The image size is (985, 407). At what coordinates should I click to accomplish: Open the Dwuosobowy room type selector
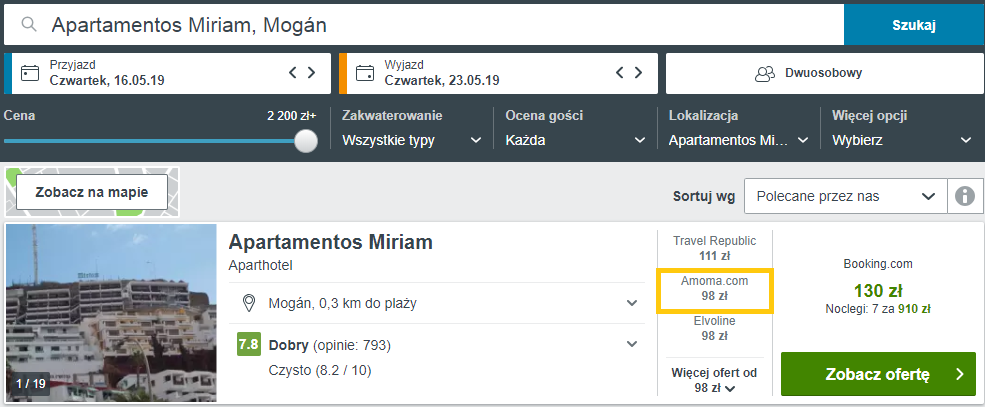824,73
